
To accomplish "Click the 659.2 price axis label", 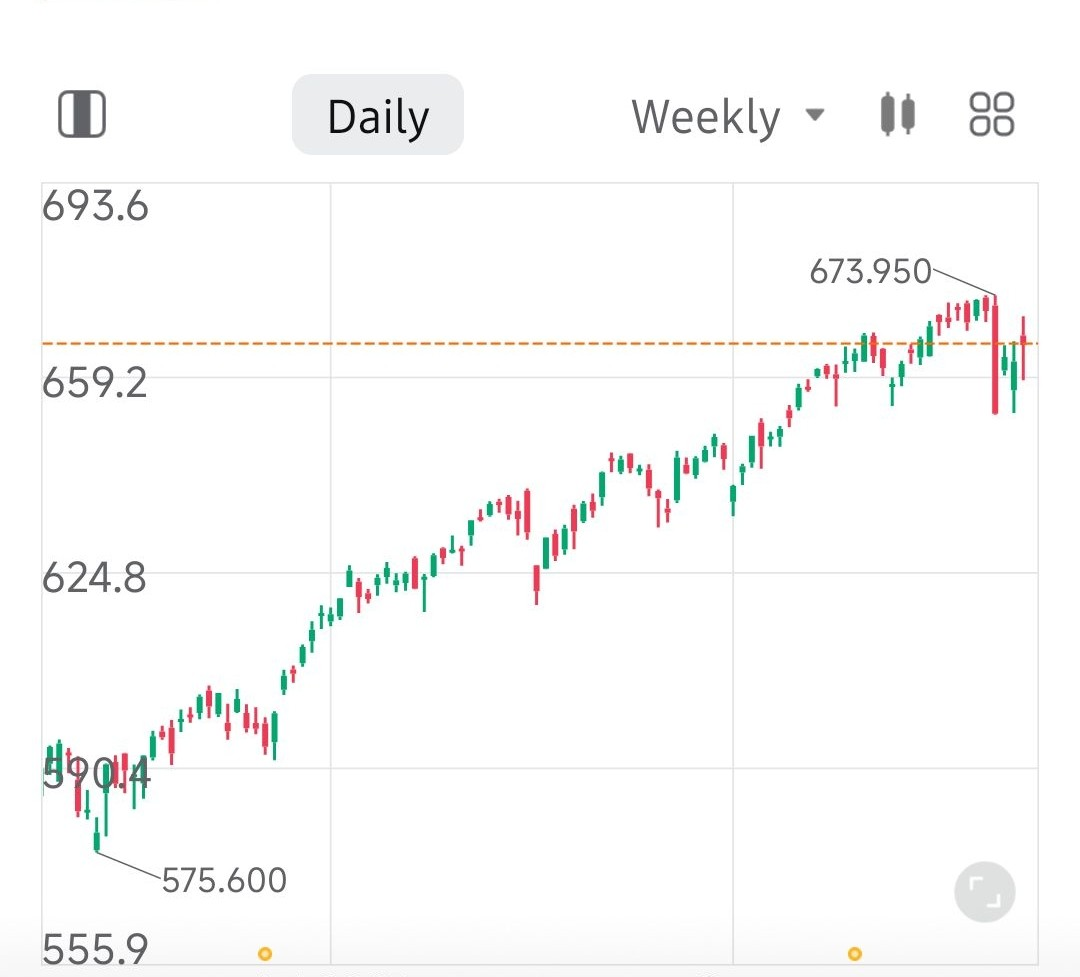I will pos(95,382).
